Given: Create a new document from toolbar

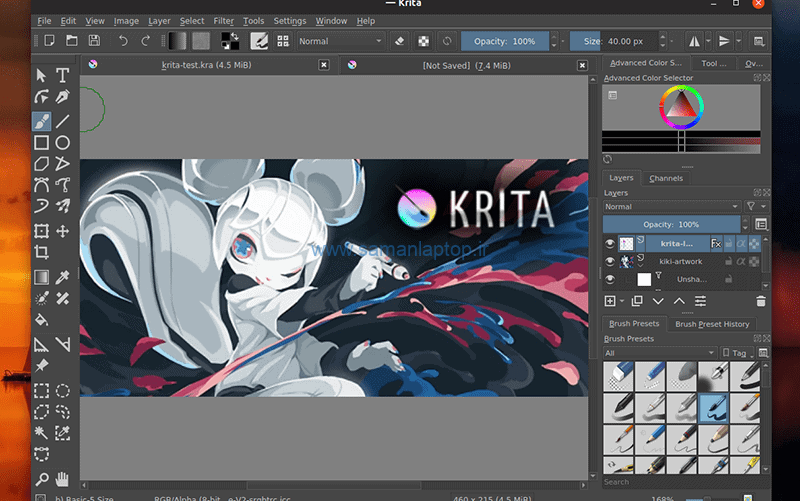Looking at the screenshot, I should point(49,41).
